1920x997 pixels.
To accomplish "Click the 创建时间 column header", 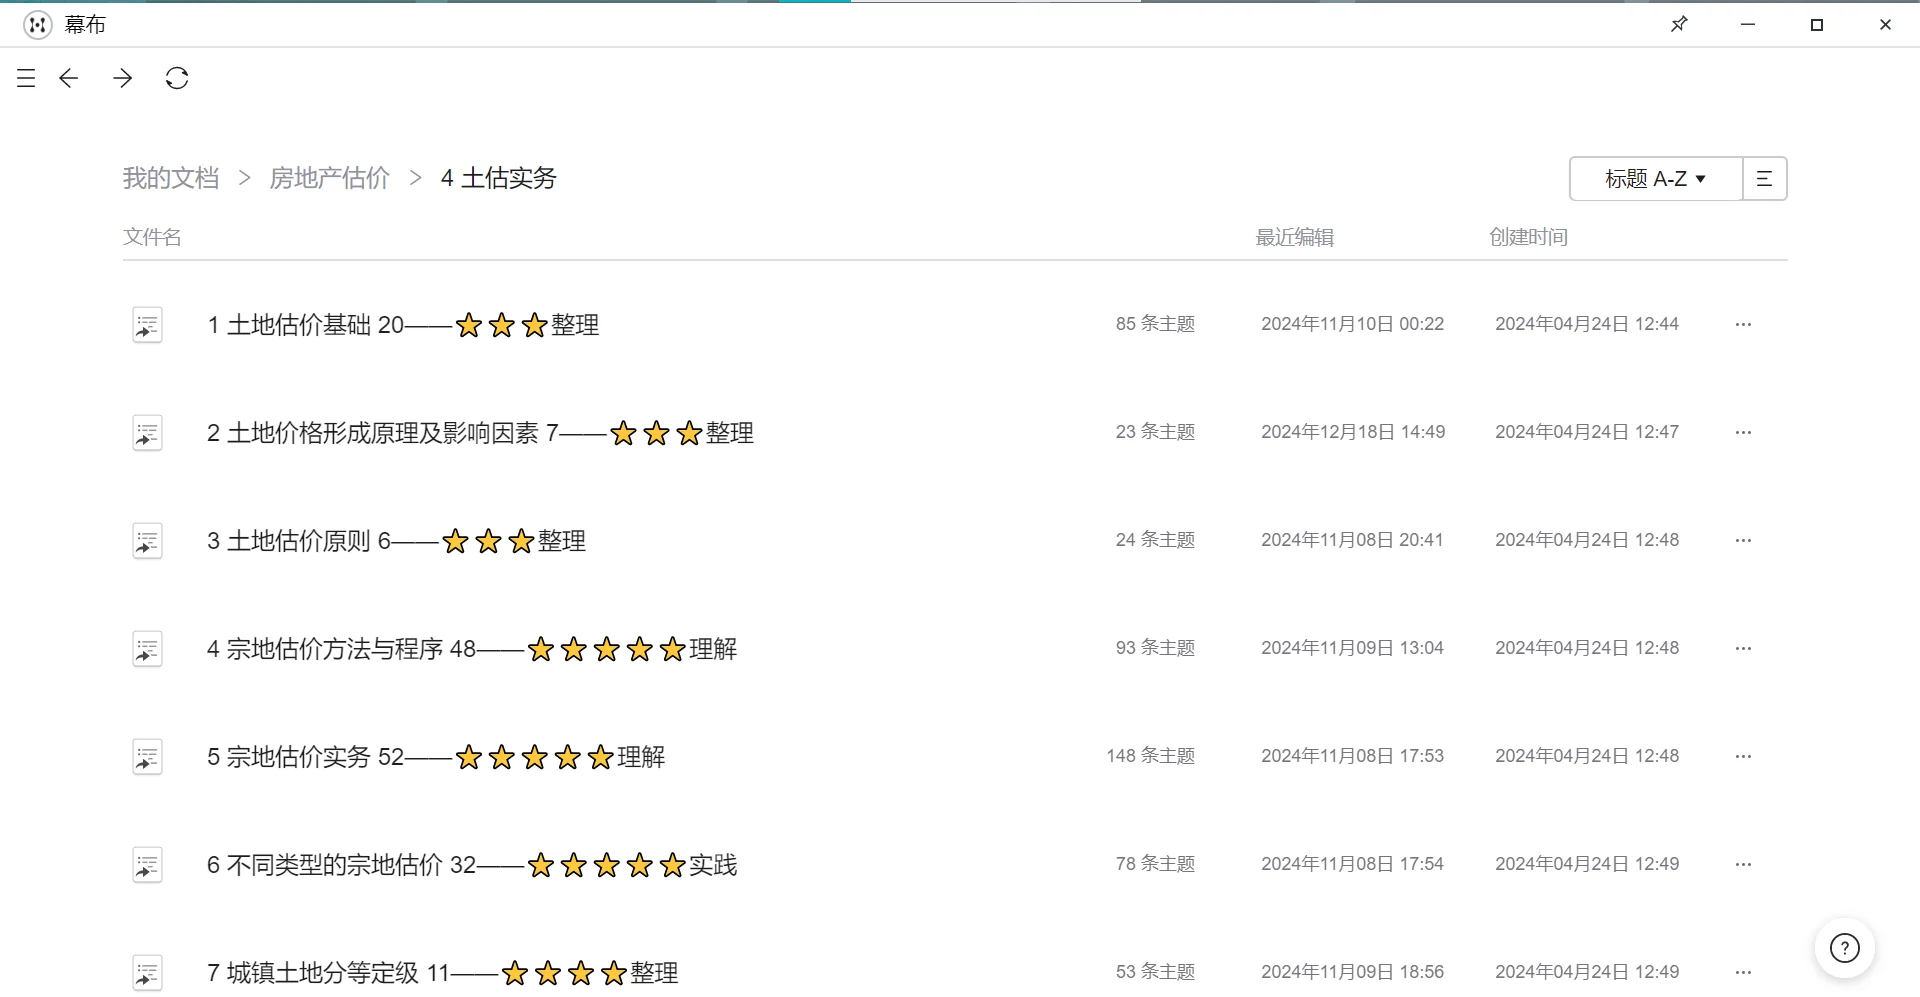I will coord(1529,237).
